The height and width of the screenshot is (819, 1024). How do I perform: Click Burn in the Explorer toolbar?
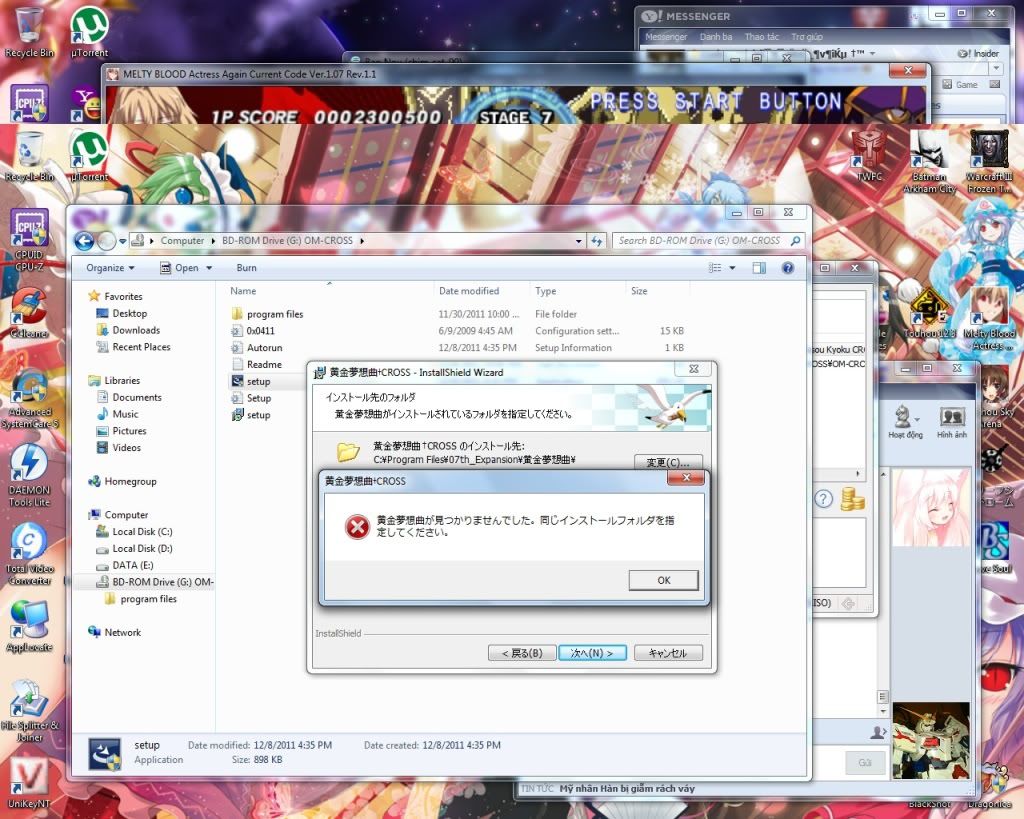[x=246, y=268]
